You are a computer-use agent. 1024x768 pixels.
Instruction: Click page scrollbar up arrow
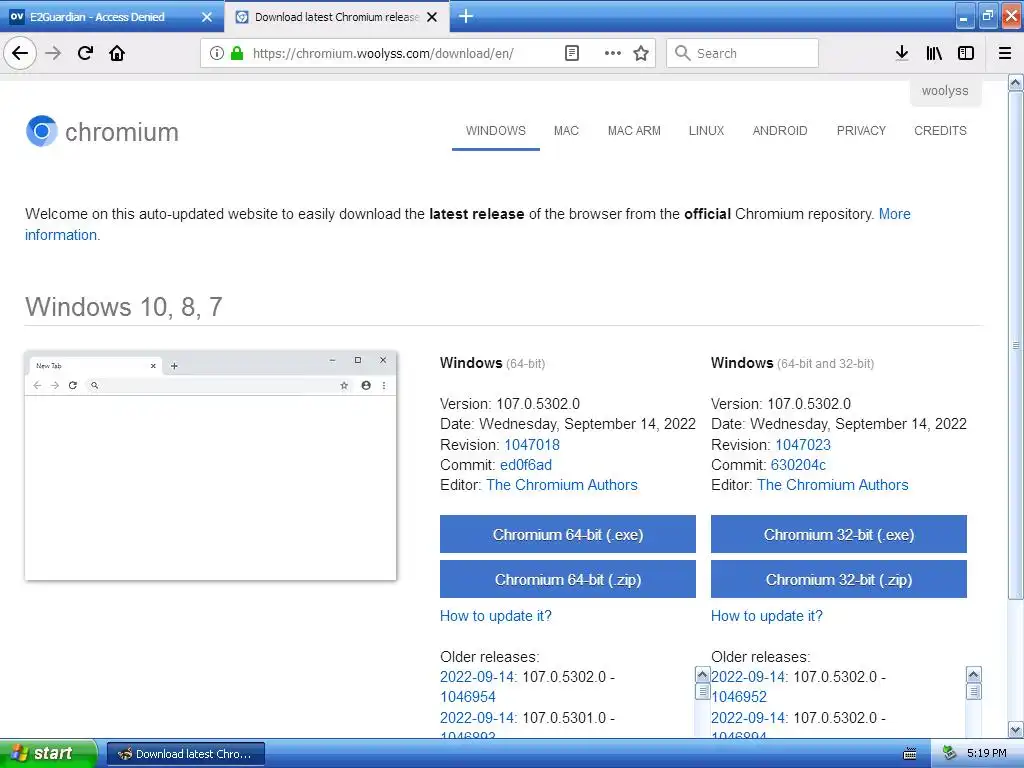click(1015, 82)
